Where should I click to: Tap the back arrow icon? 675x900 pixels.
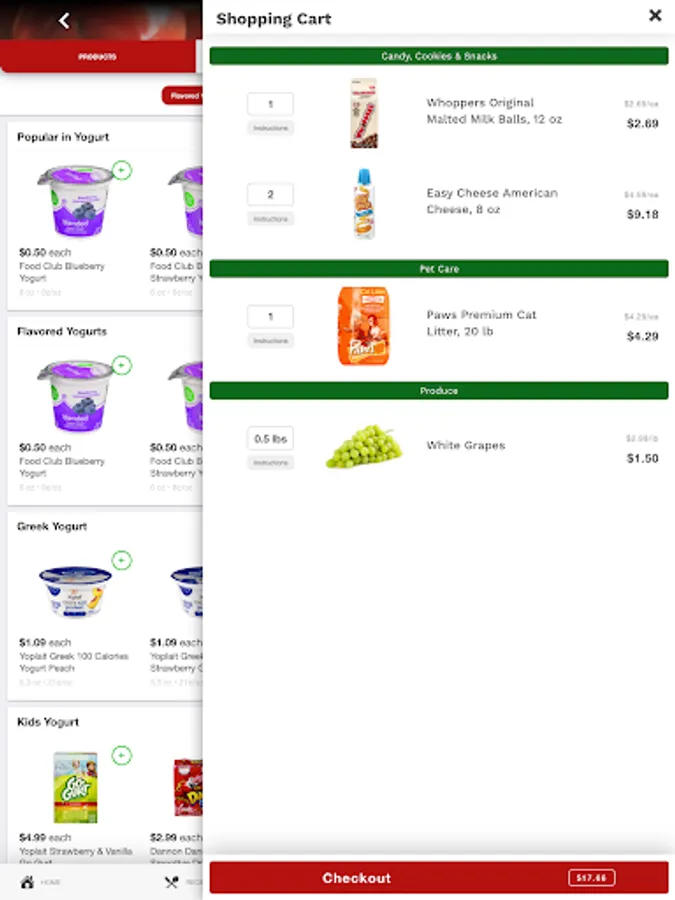[64, 21]
